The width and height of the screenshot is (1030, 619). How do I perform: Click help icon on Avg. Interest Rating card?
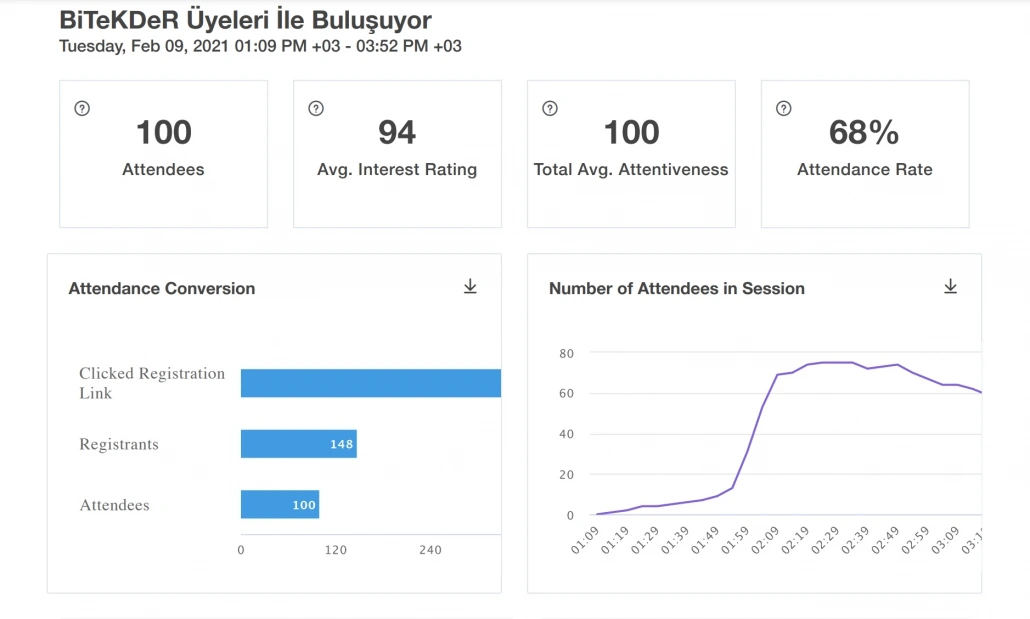316,108
